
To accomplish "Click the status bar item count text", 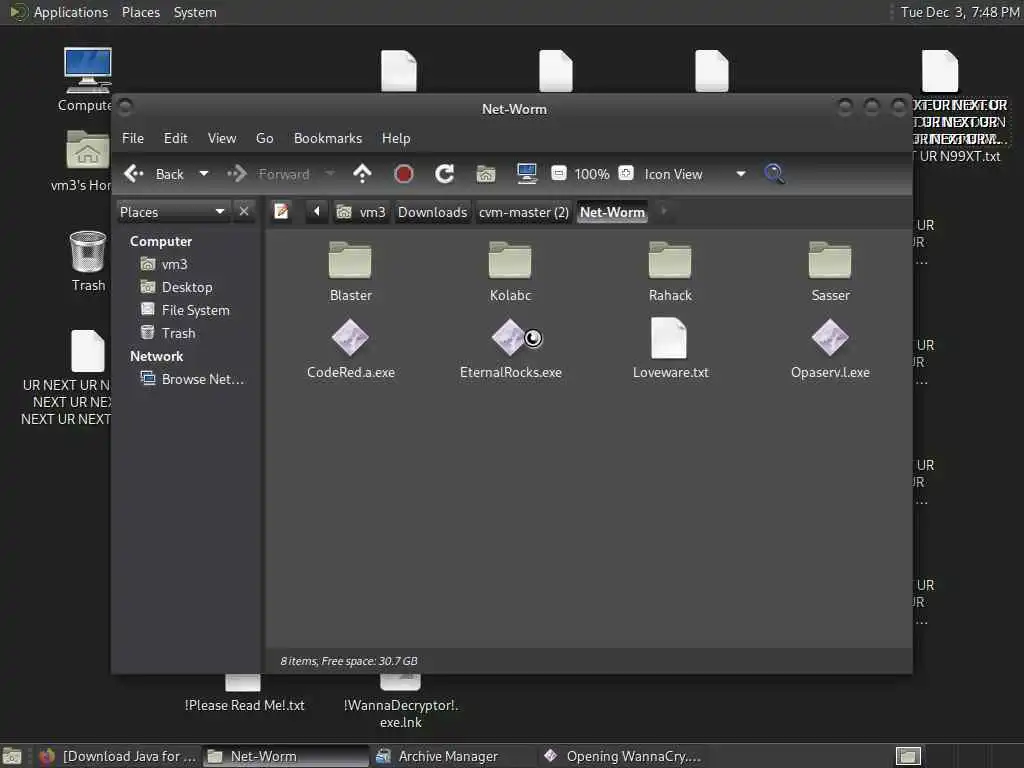I will tap(349, 661).
